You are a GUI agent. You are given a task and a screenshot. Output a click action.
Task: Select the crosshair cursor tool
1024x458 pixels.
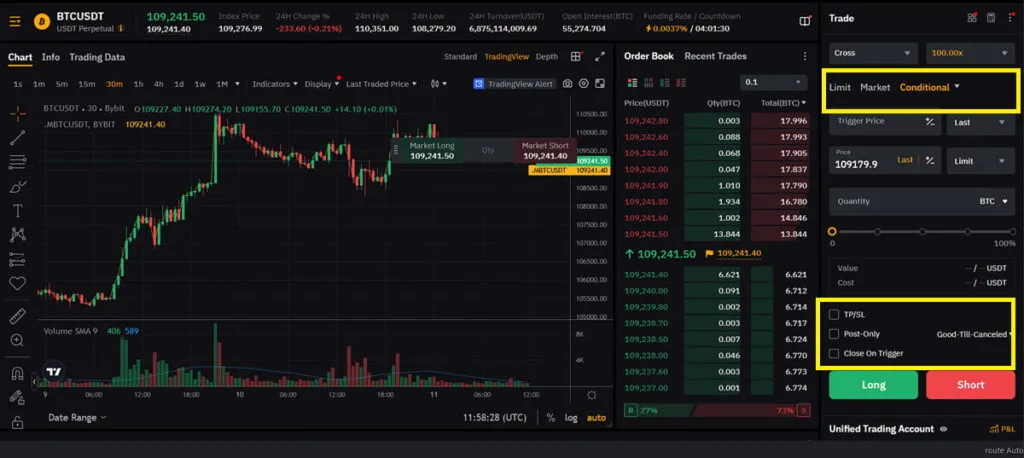[18, 114]
